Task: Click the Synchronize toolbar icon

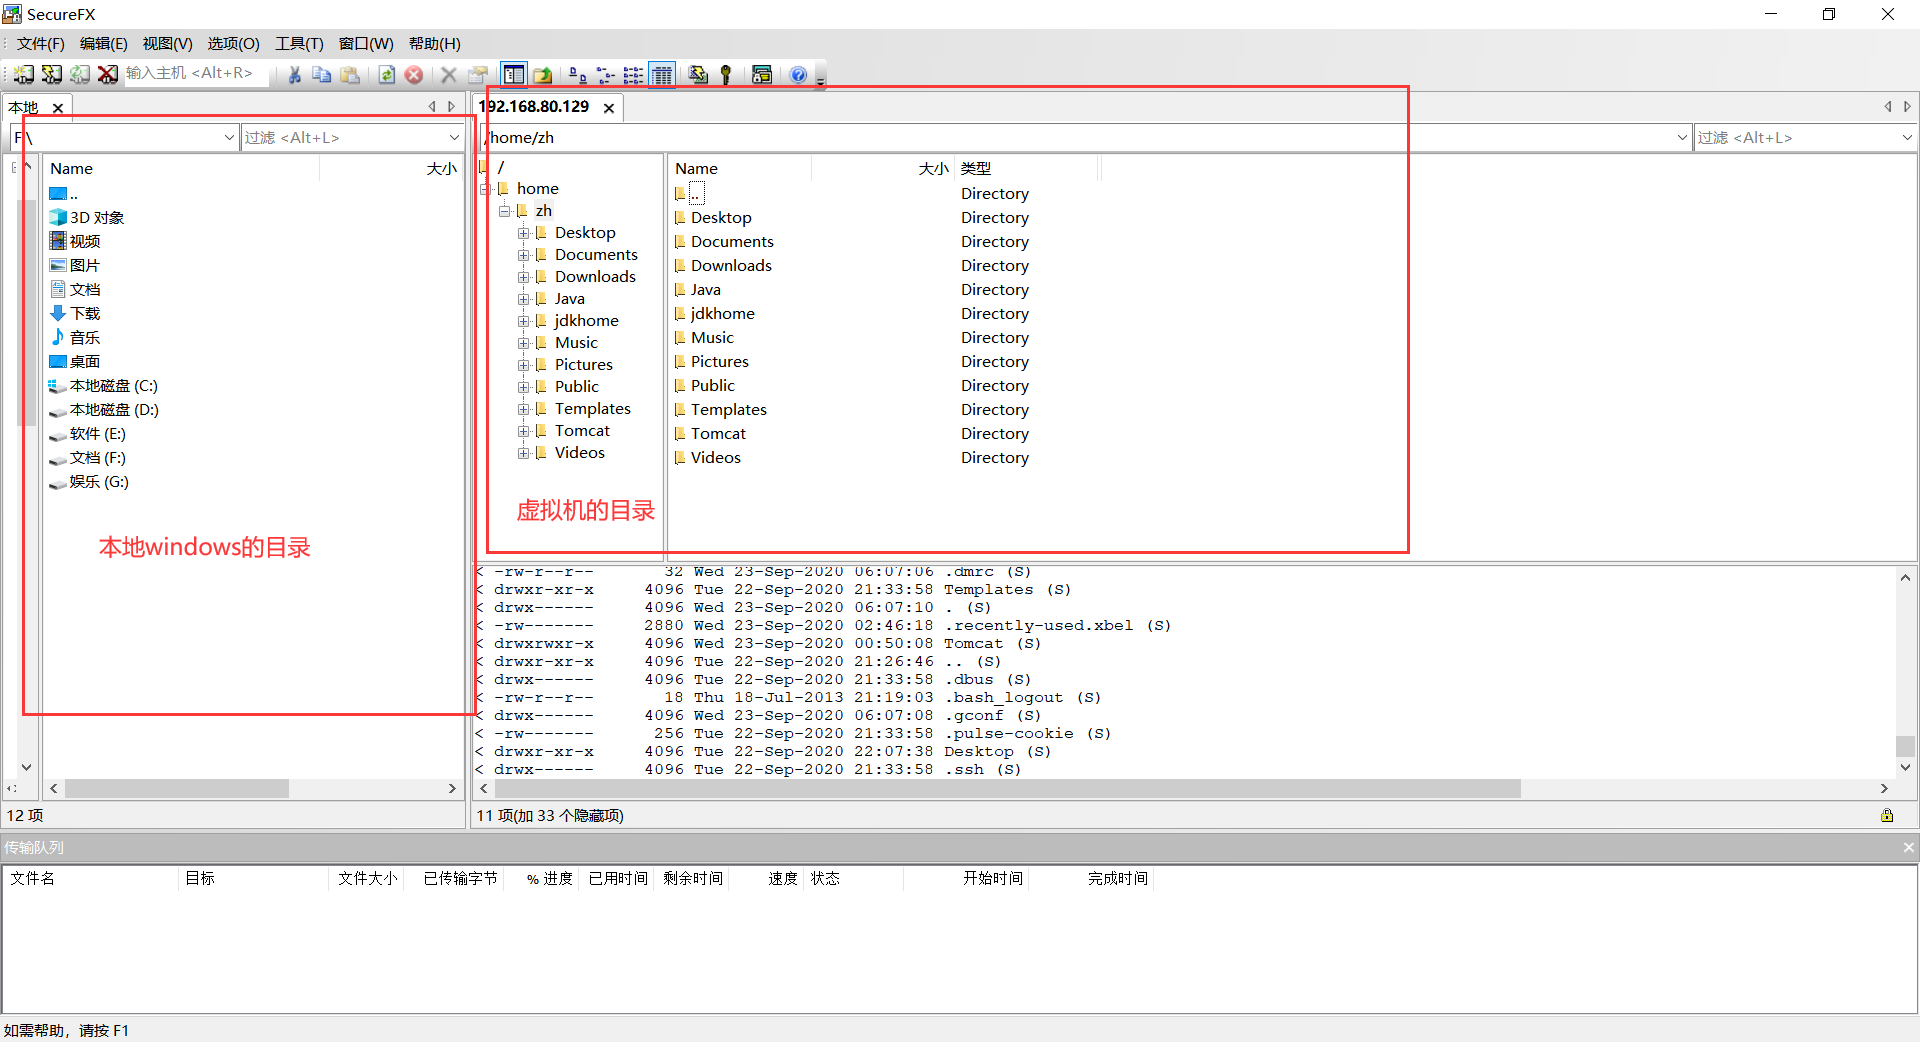Action: (698, 74)
